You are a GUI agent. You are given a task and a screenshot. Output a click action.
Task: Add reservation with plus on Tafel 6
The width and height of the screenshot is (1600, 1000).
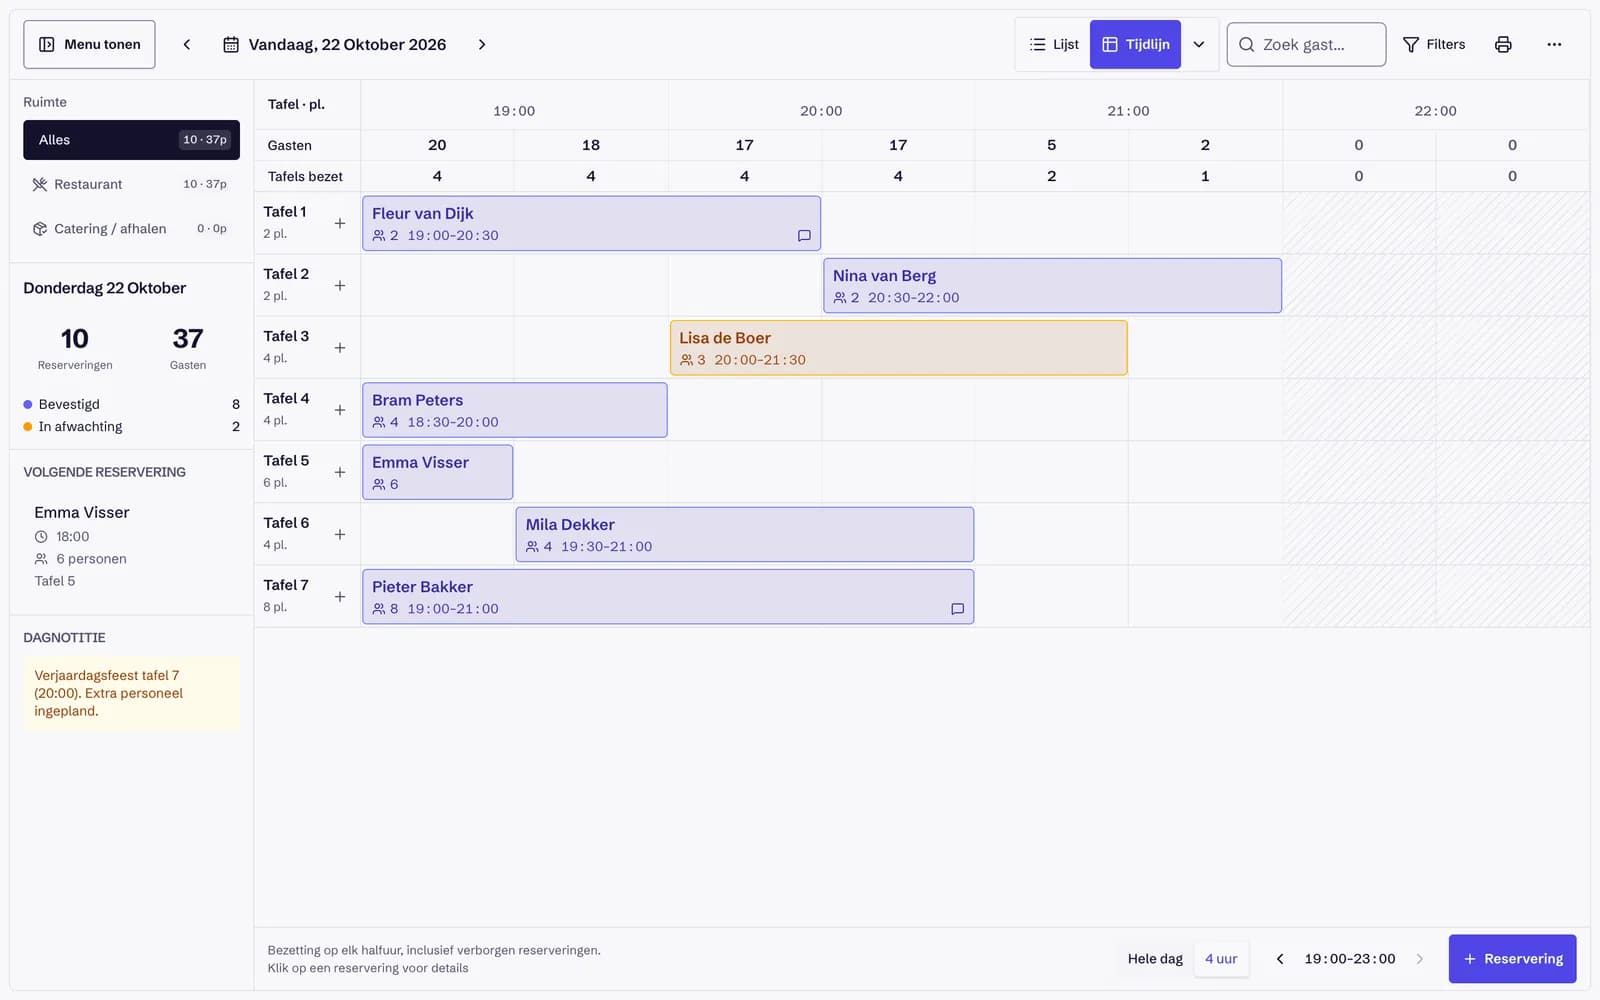pyautogui.click(x=340, y=534)
